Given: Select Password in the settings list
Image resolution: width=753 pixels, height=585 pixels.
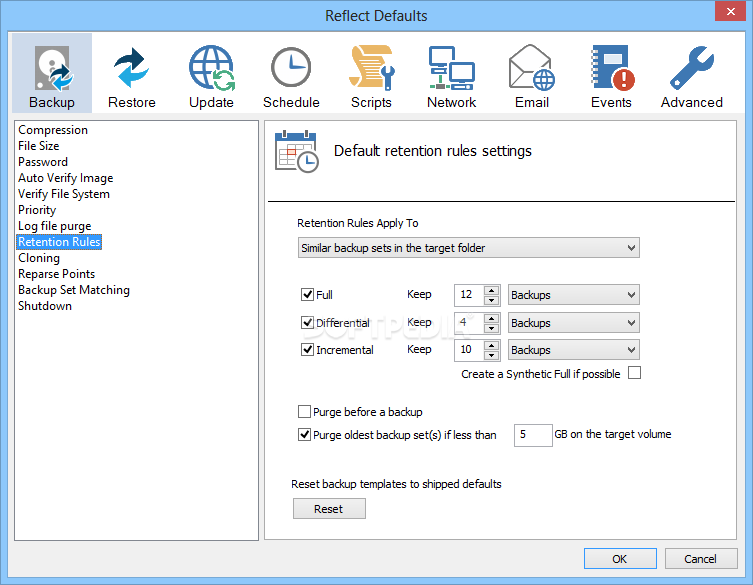Looking at the screenshot, I should pyautogui.click(x=43, y=162).
